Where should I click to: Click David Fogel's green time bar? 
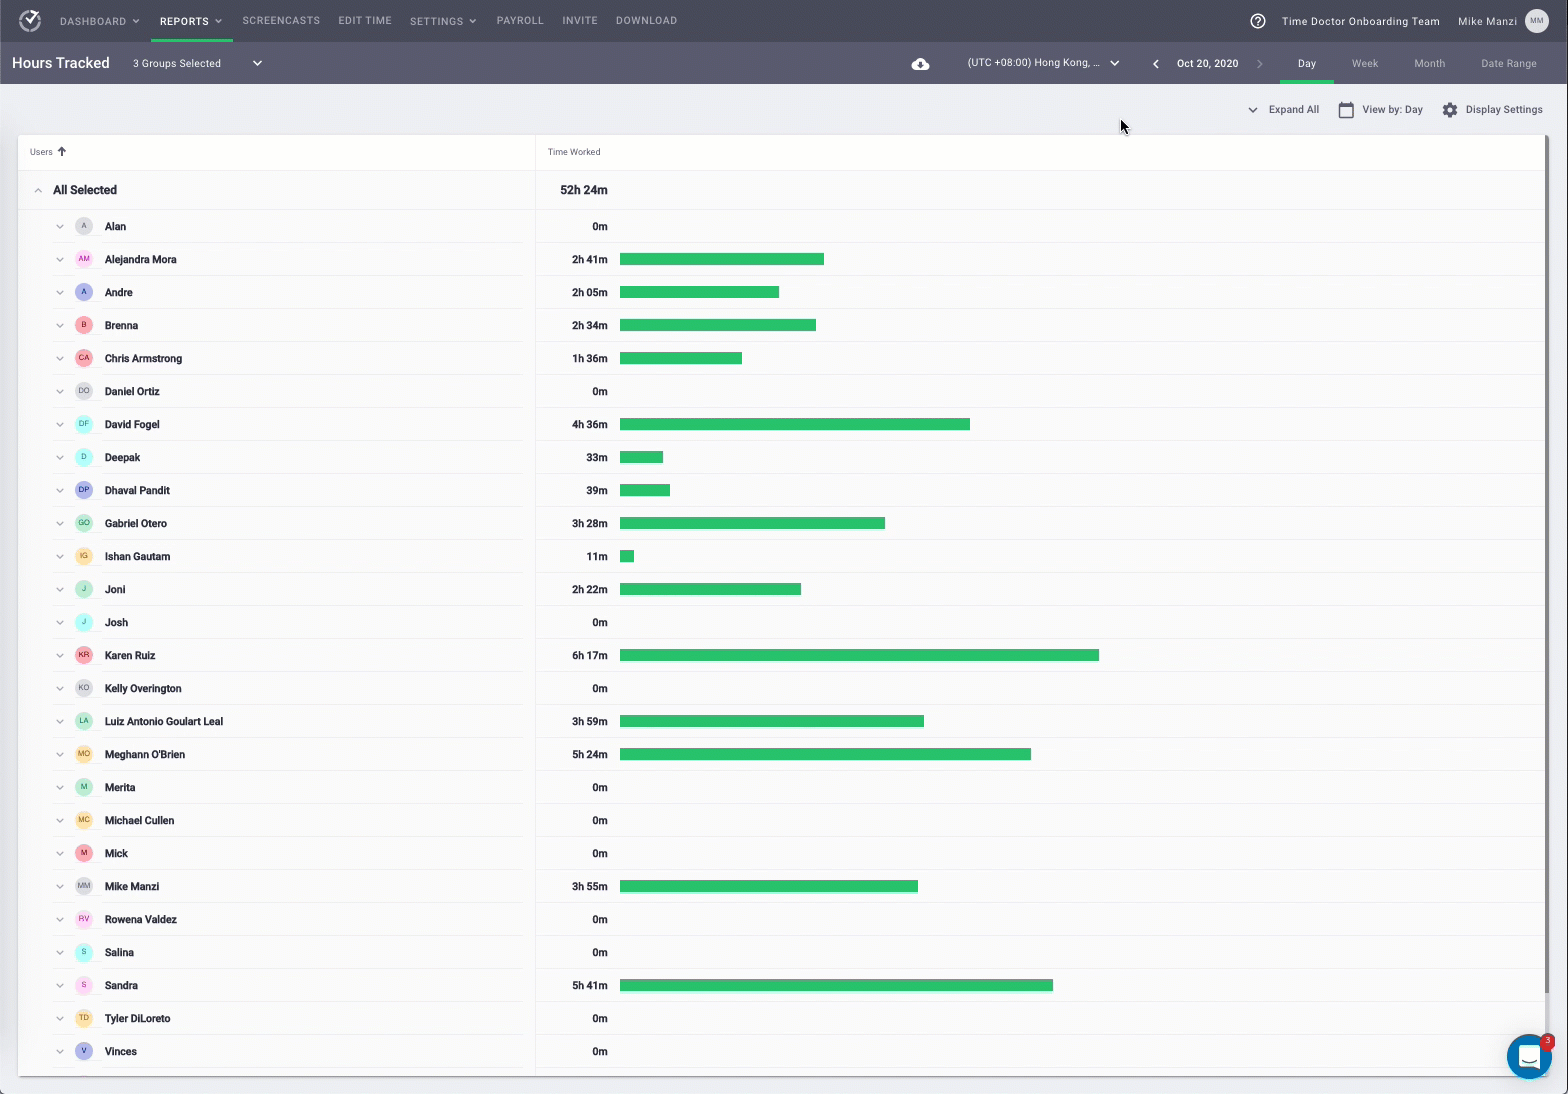point(795,424)
